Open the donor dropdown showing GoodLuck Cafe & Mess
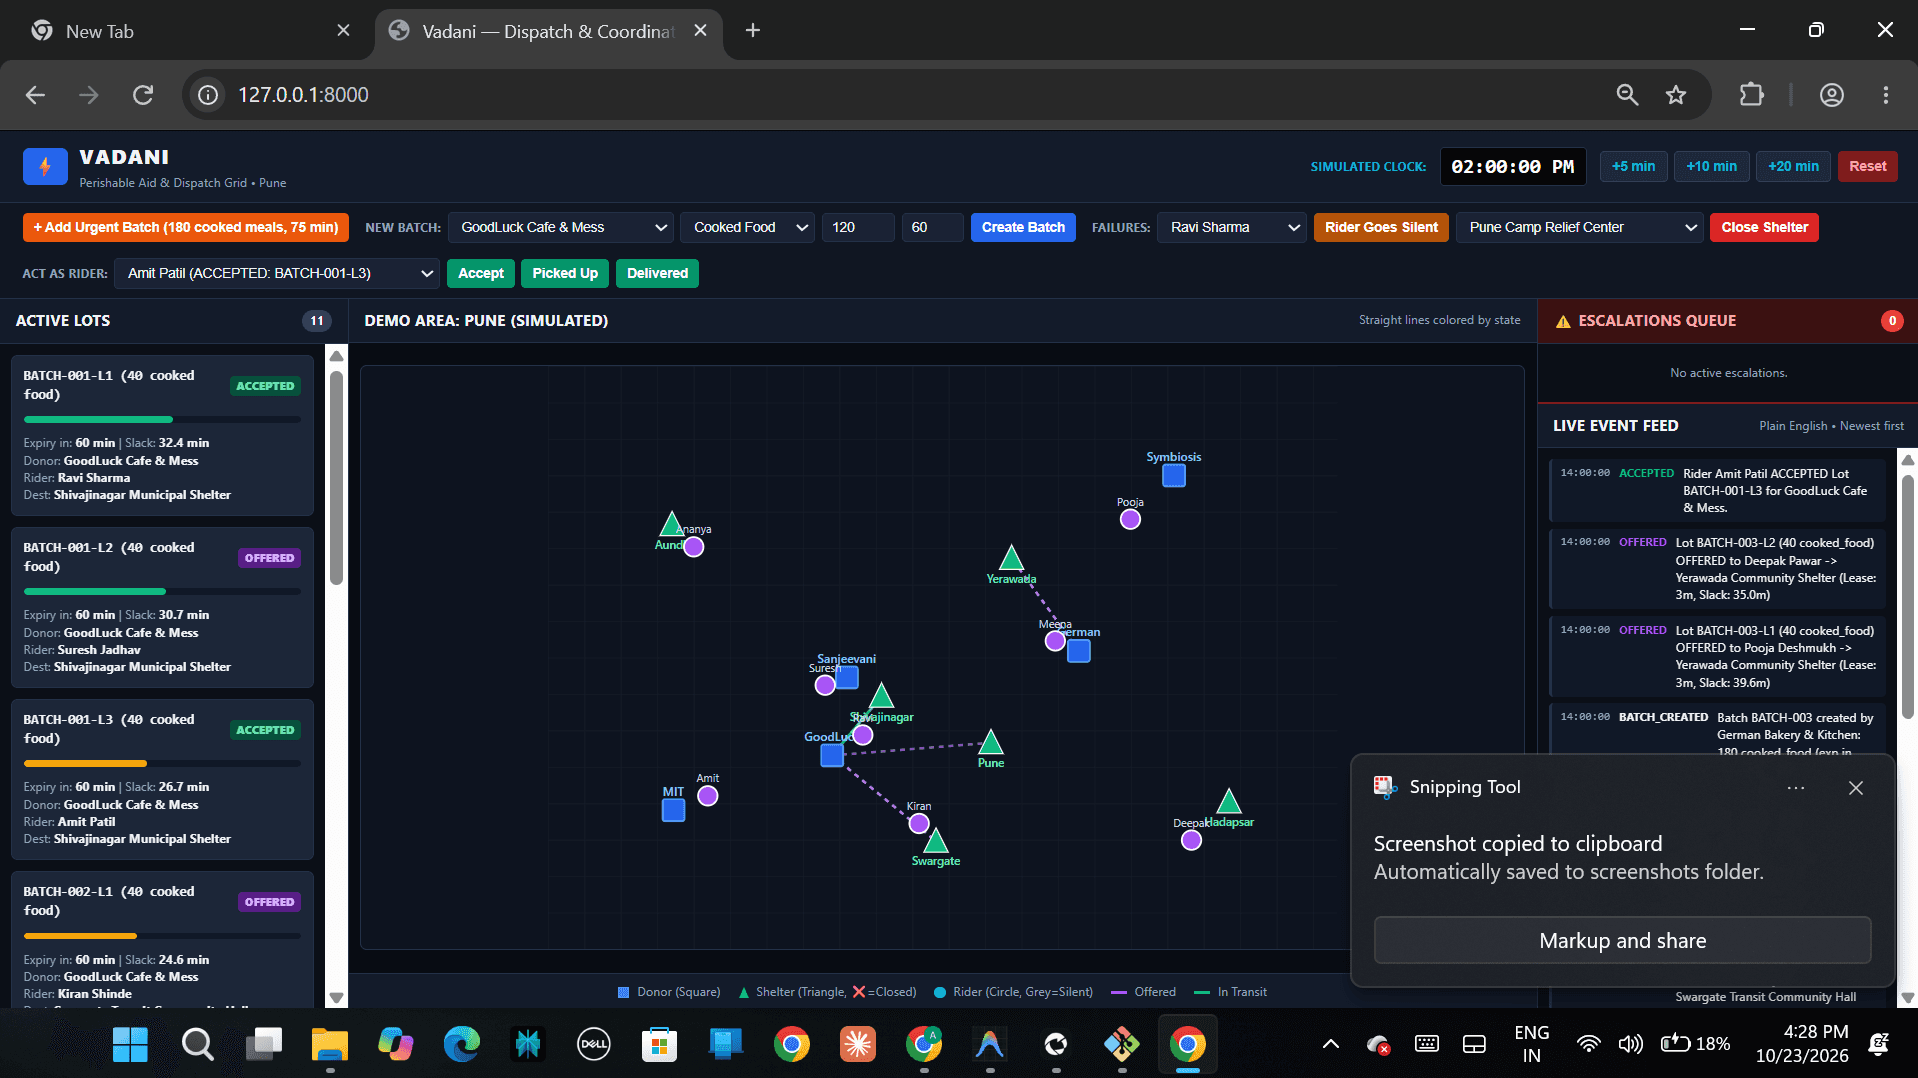 [x=563, y=227]
